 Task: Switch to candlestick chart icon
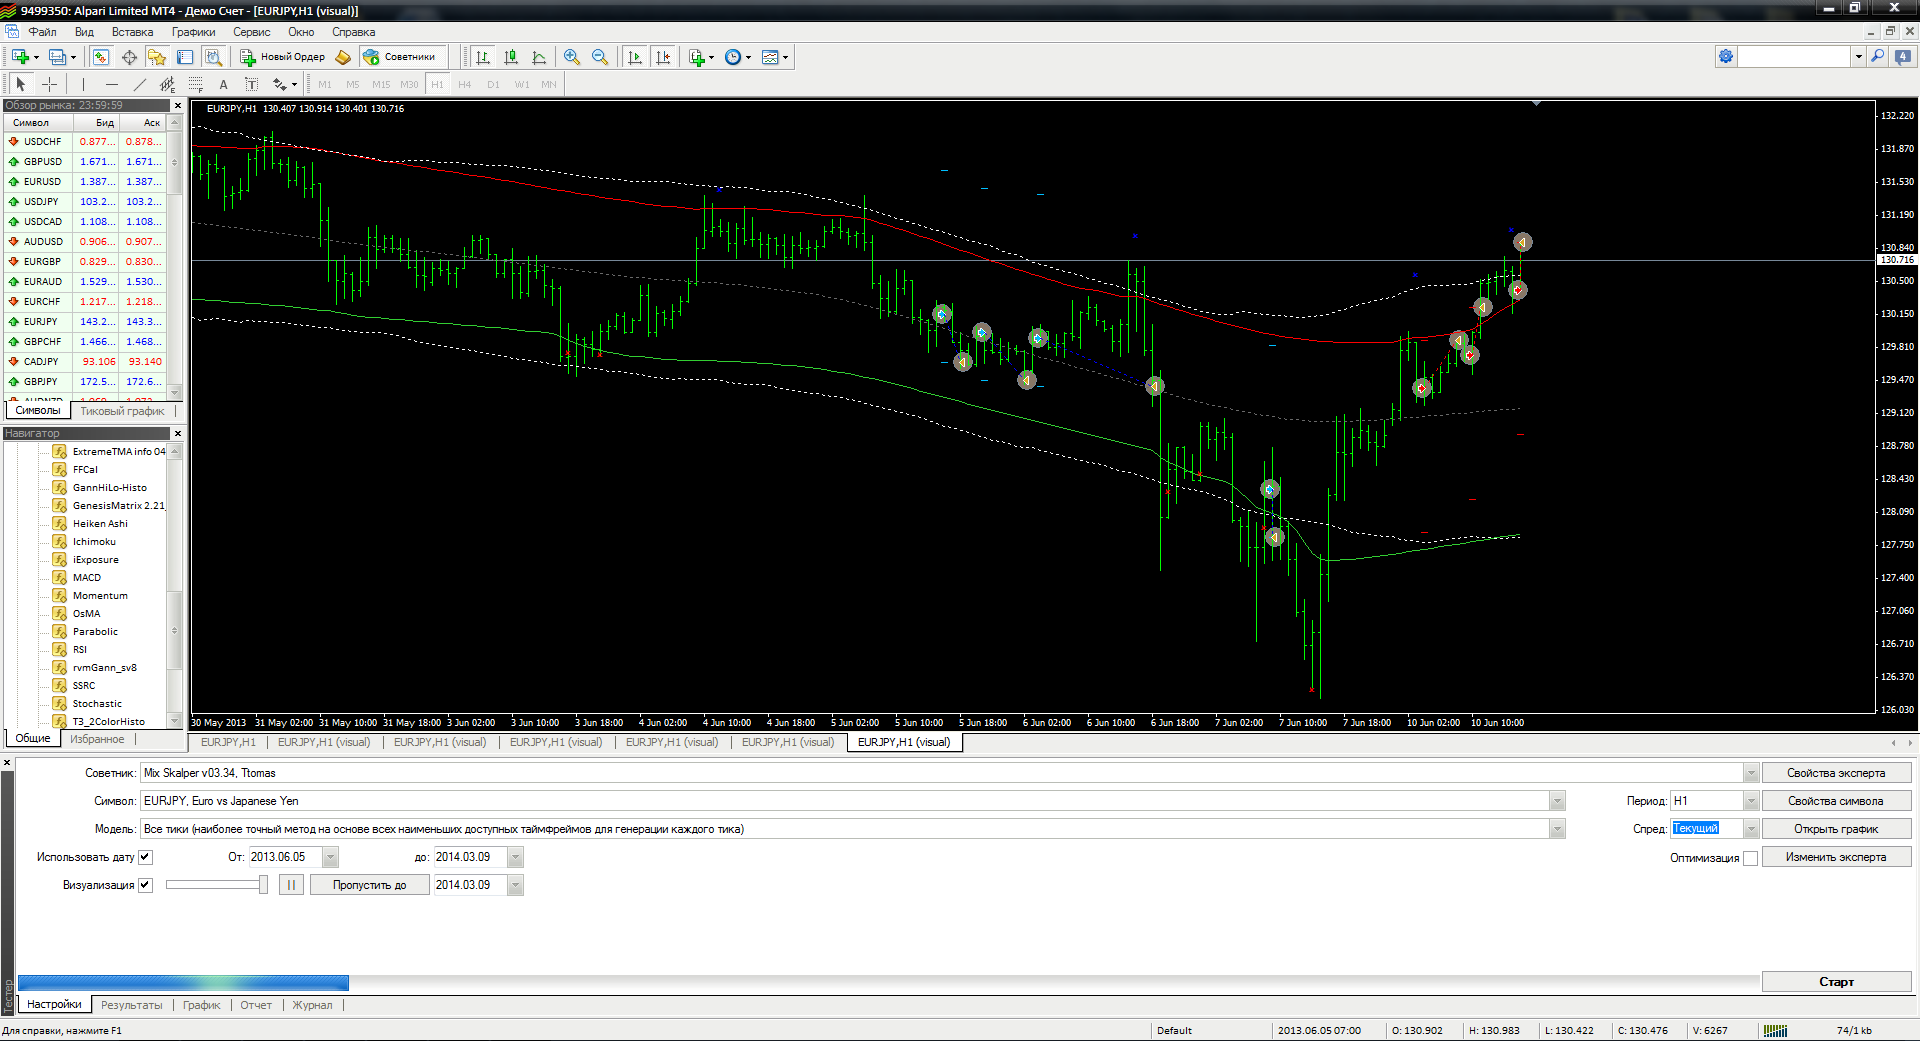point(511,57)
